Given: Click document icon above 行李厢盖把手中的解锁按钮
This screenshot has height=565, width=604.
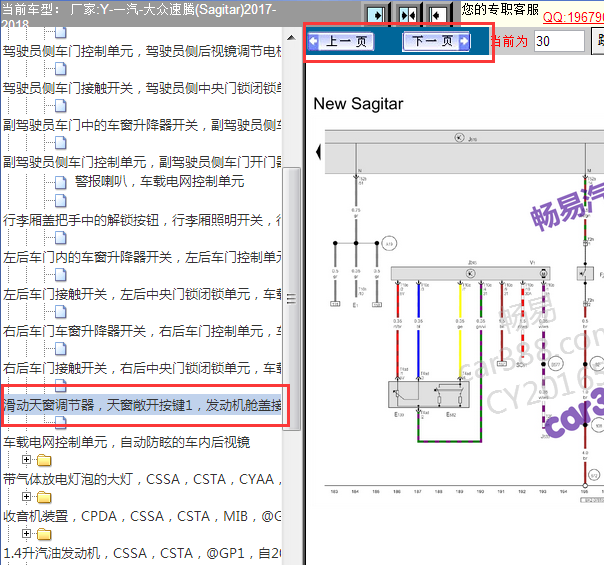Looking at the screenshot, I should [60, 200].
